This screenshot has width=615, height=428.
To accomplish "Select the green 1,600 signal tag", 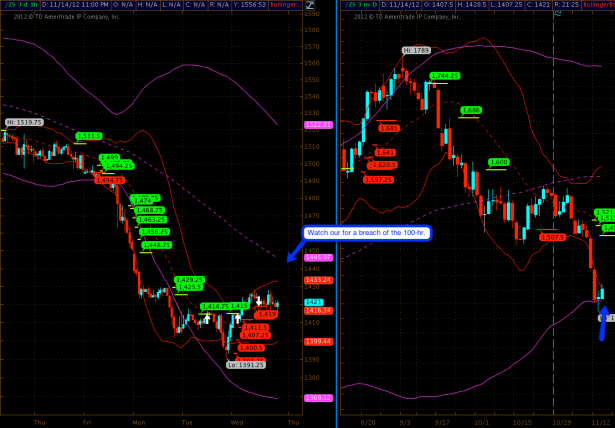I will (499, 162).
